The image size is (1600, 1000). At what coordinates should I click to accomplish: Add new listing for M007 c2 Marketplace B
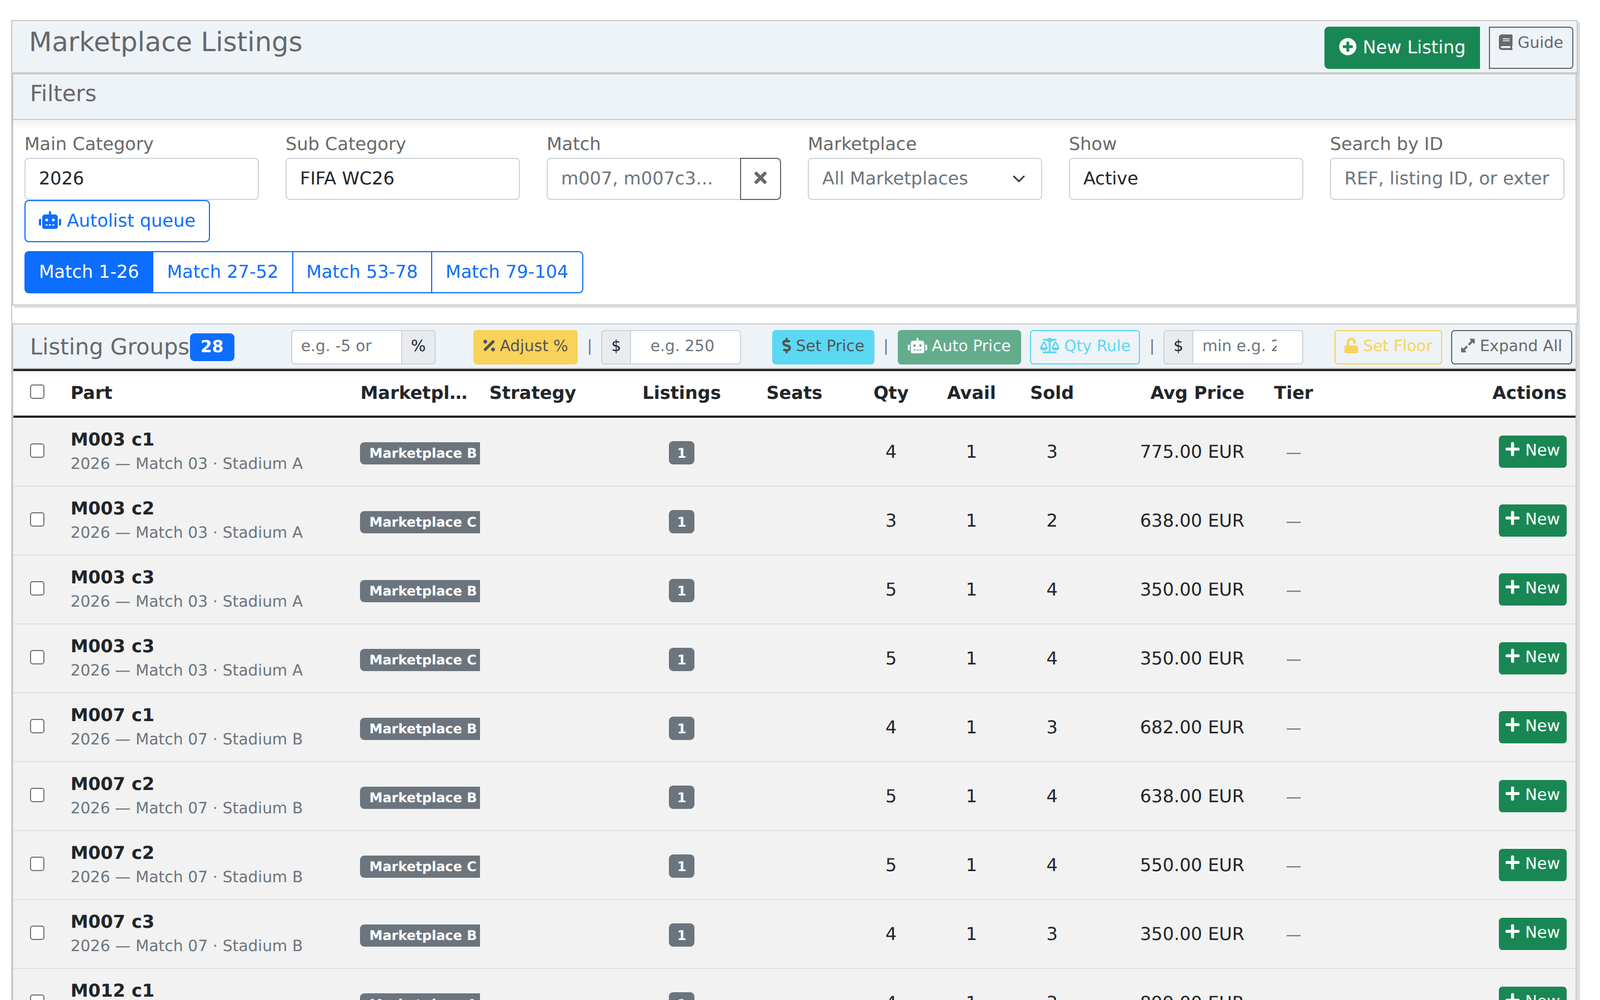point(1532,796)
